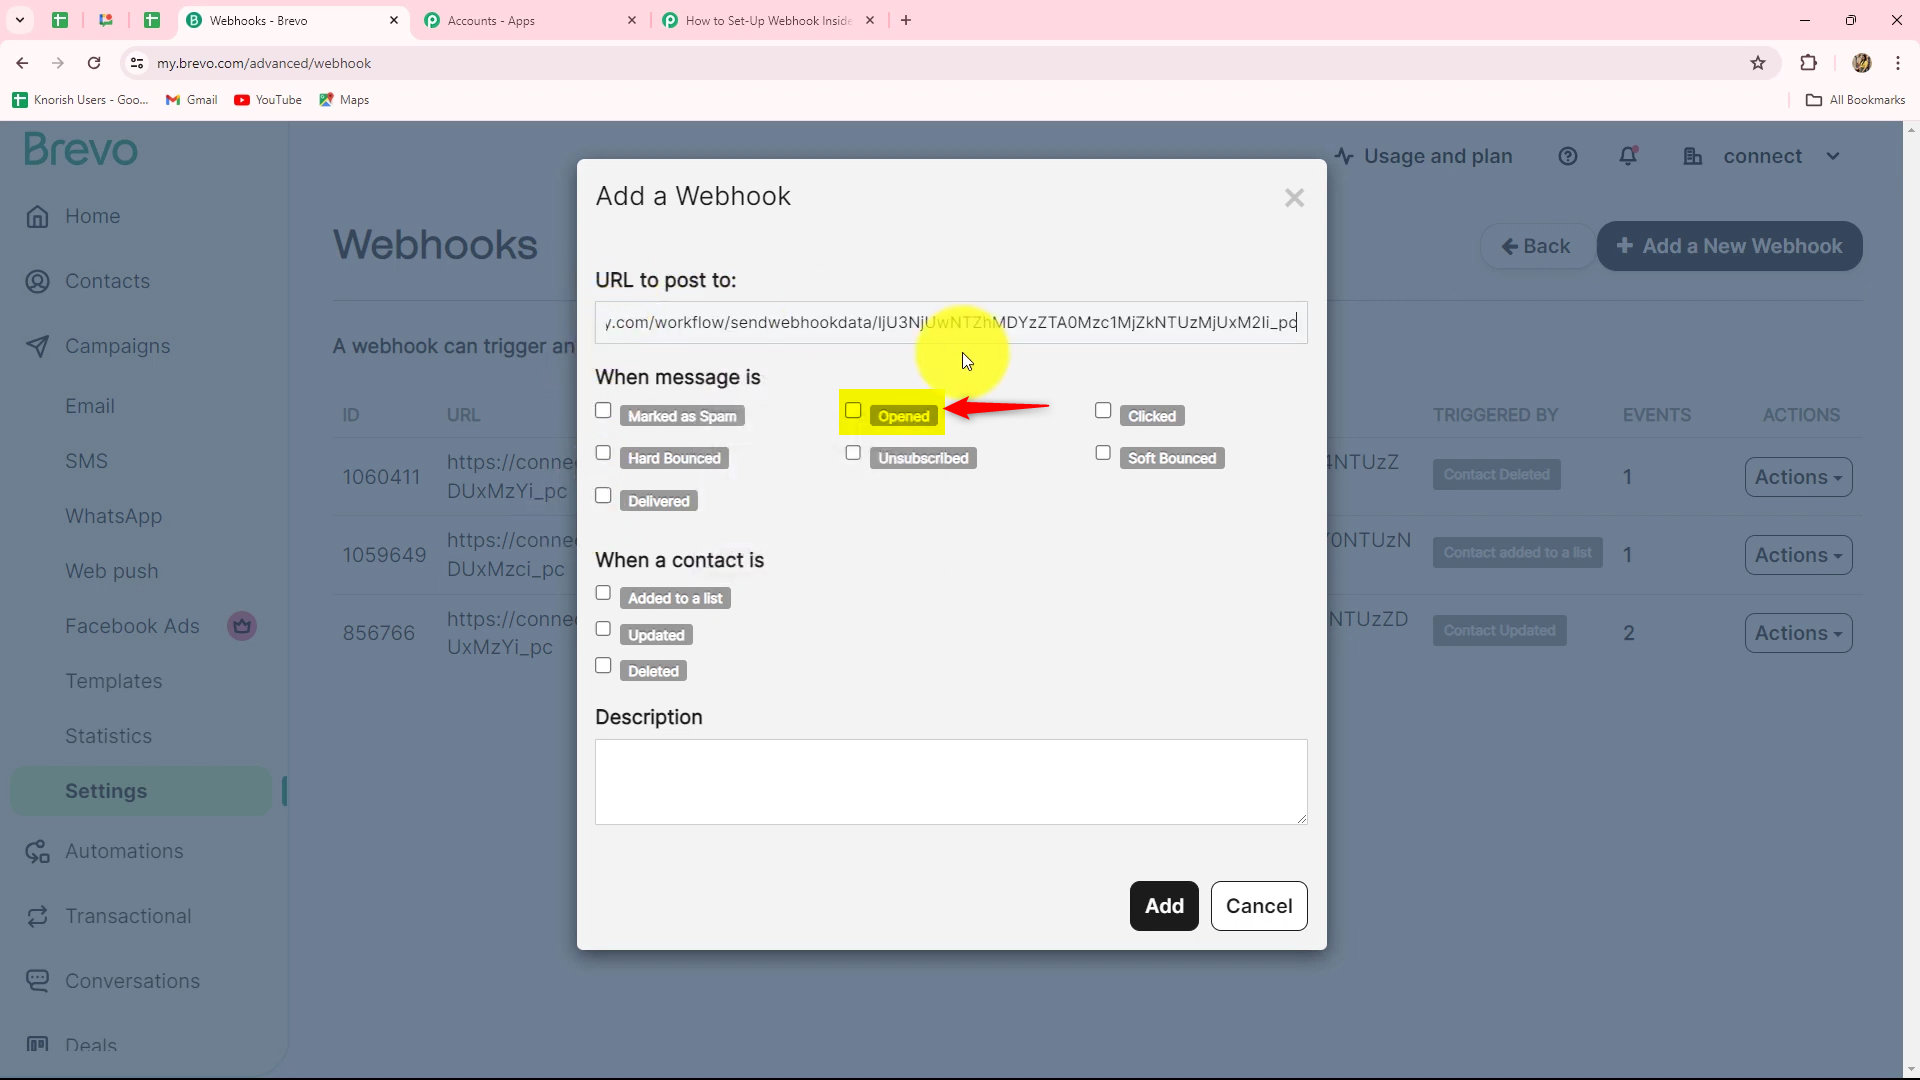Reload the current page
This screenshot has height=1080, width=1920.
point(94,63)
